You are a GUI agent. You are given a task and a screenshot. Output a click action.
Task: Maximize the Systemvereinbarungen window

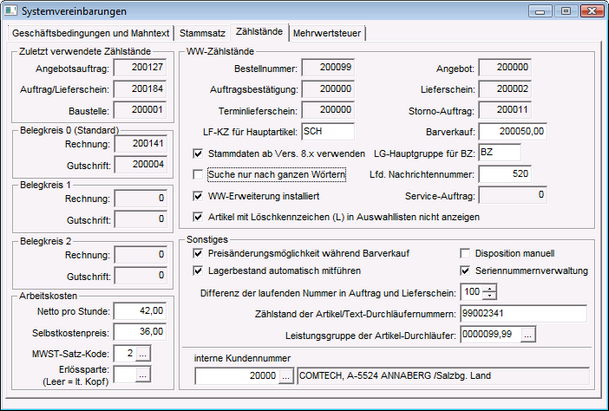coord(566,10)
